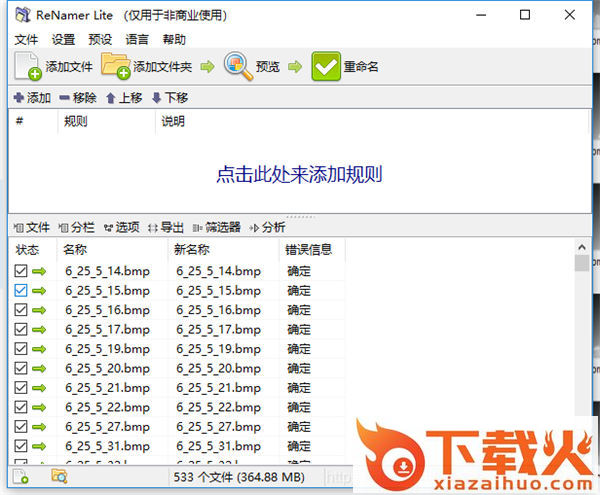Image resolution: width=600 pixels, height=495 pixels.
Task: Remove a rule with the 移除 button
Action: pos(78,98)
